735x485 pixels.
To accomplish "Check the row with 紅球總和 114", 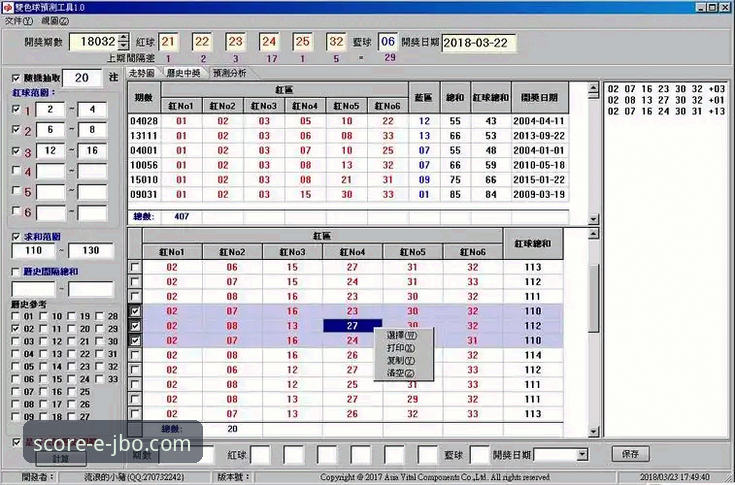I will tap(135, 355).
